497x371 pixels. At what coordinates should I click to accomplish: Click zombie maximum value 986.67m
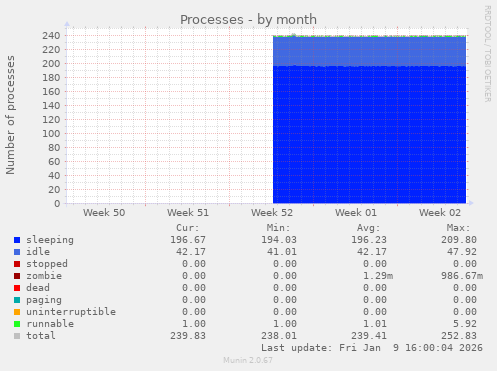pos(462,276)
